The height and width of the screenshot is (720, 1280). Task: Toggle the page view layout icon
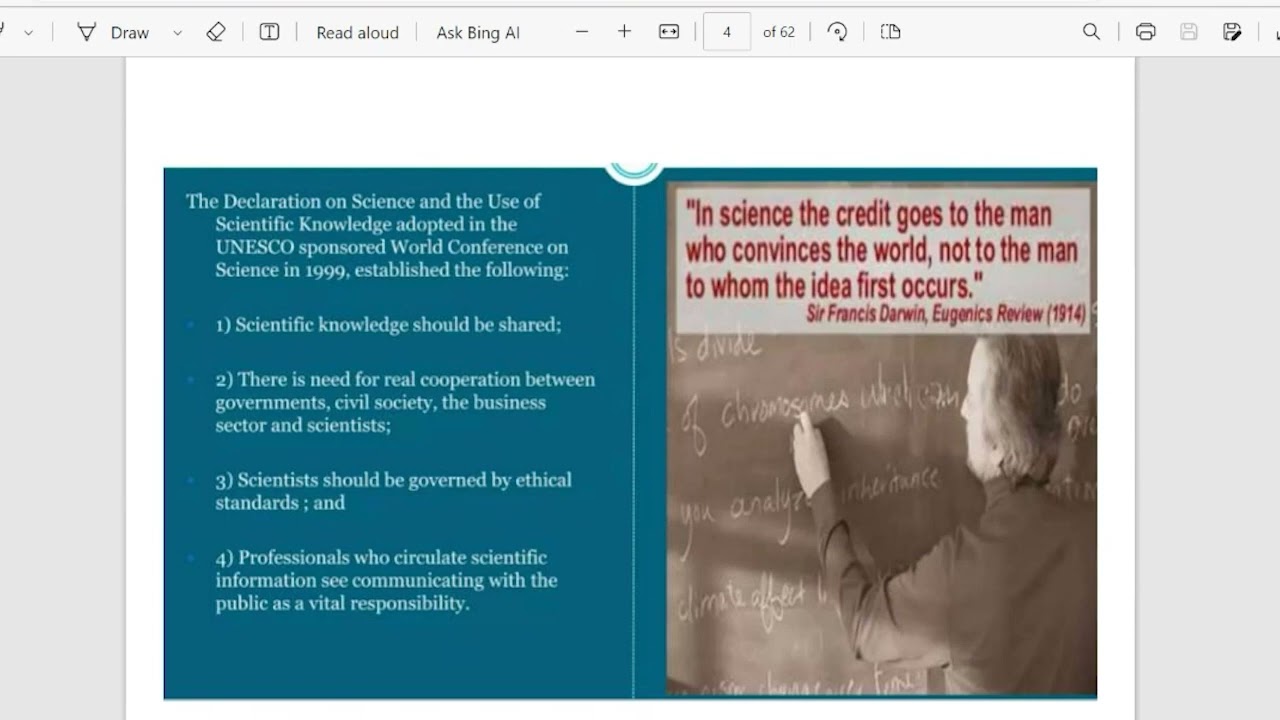point(891,32)
